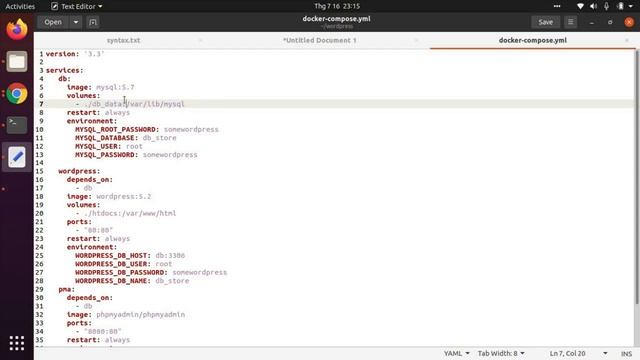The image size is (640, 360).
Task: Expand the Open recent files dropdown arrow
Action: [76, 22]
